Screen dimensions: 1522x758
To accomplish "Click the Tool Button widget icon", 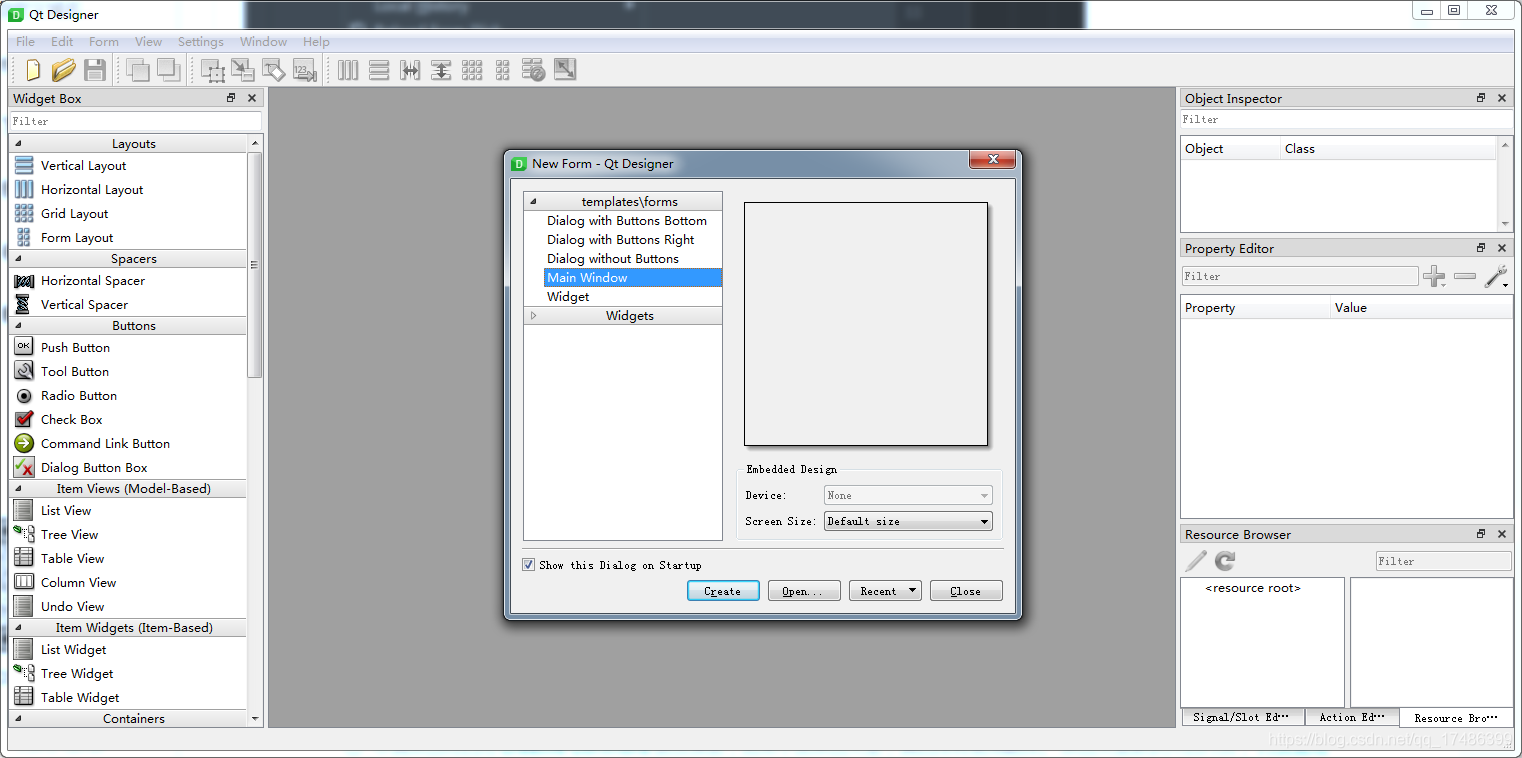I will (24, 370).
